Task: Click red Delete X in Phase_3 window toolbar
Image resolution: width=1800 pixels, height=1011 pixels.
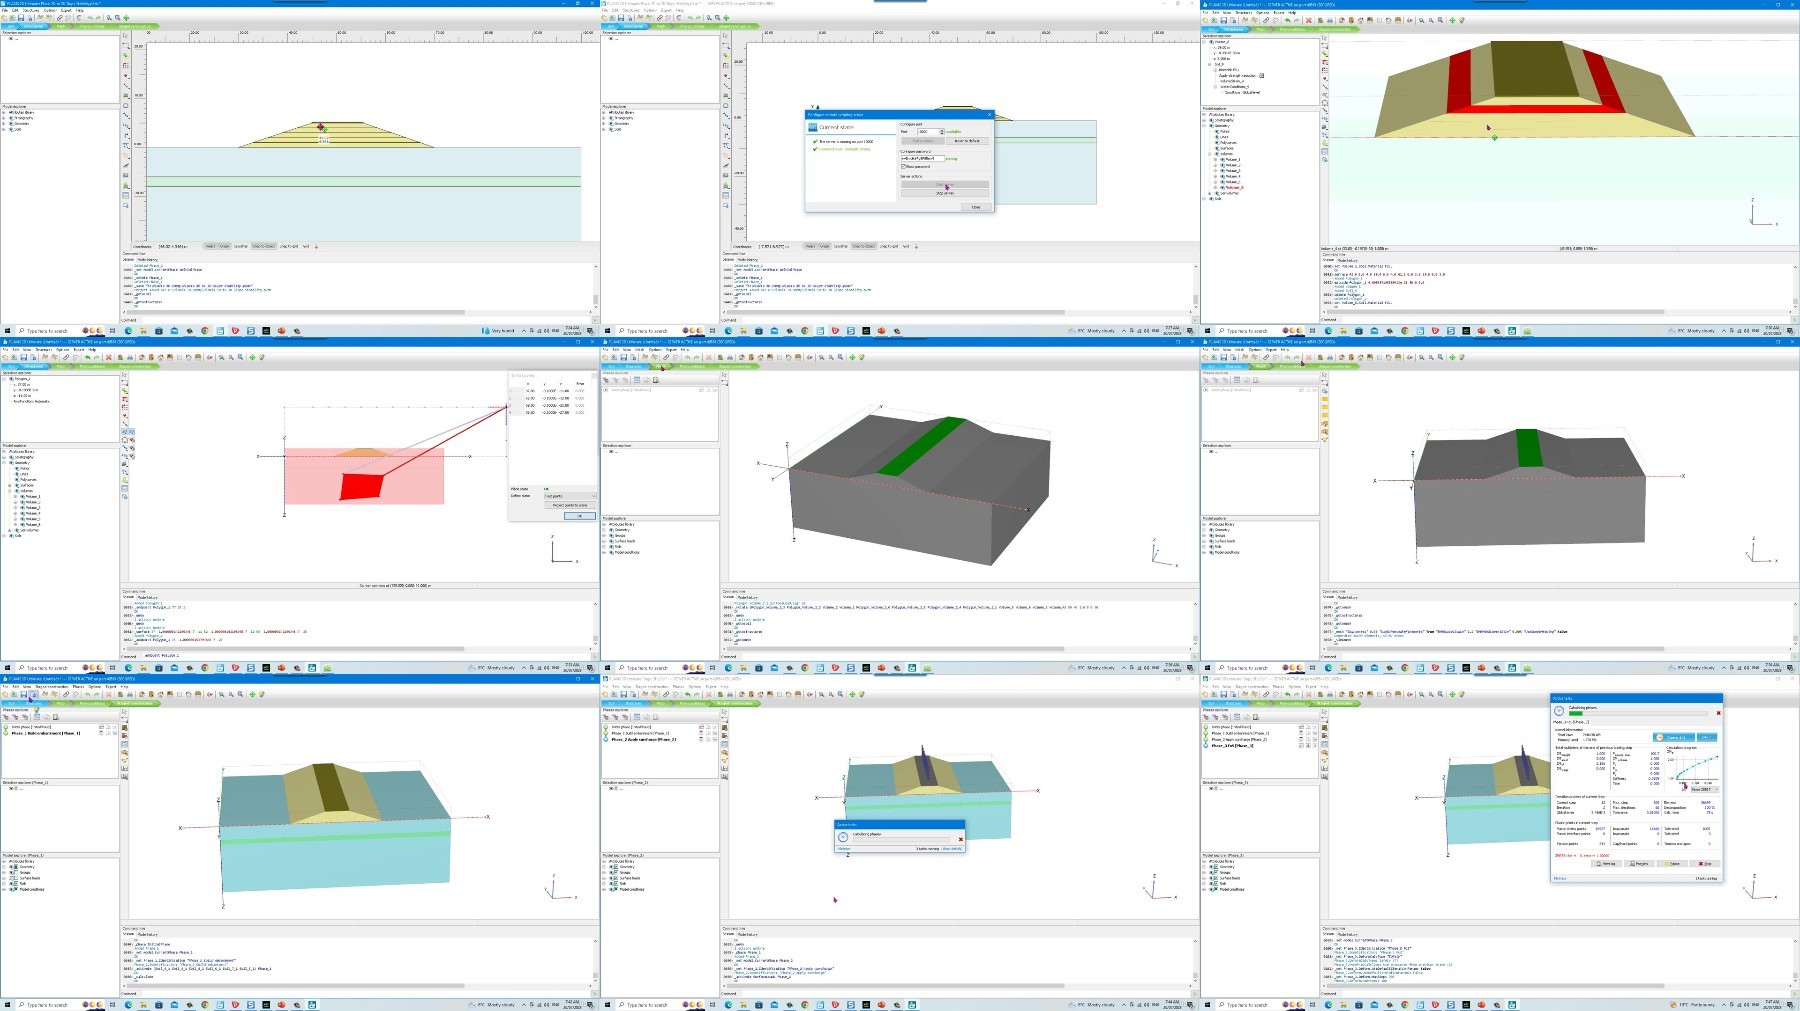Action: (x=1308, y=694)
